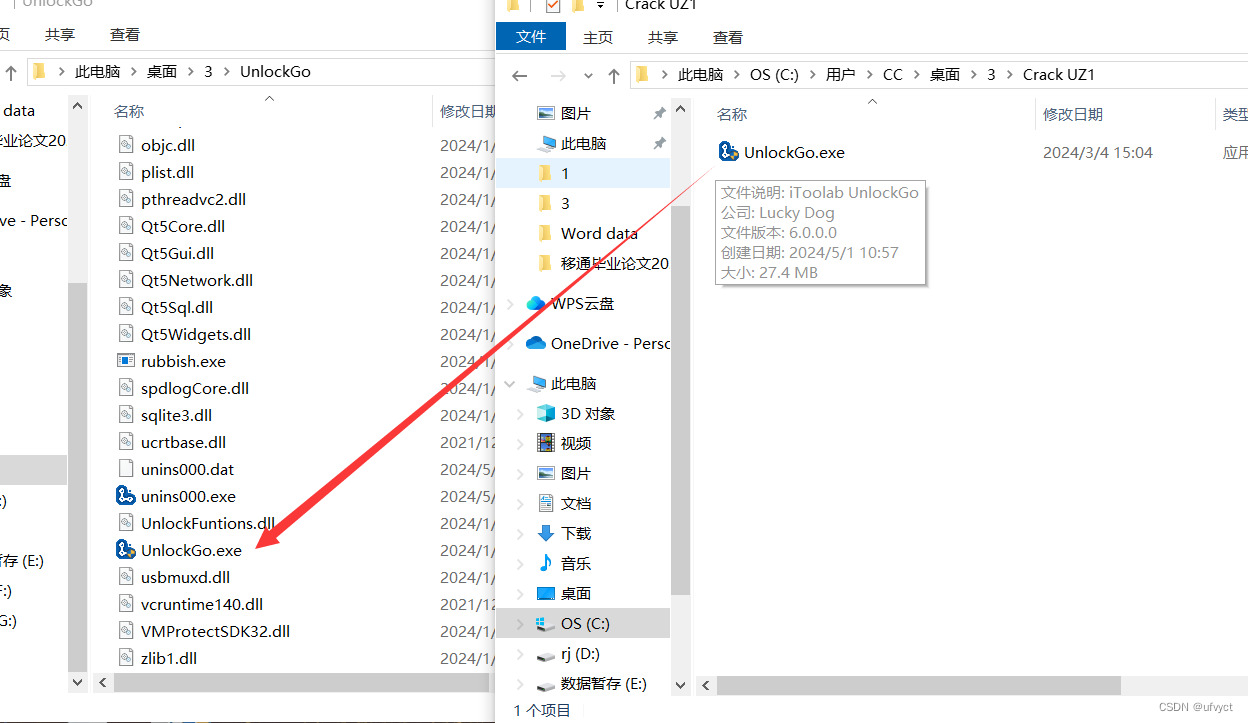Select objc.dll file
Image resolution: width=1248 pixels, height=723 pixels.
coord(168,145)
